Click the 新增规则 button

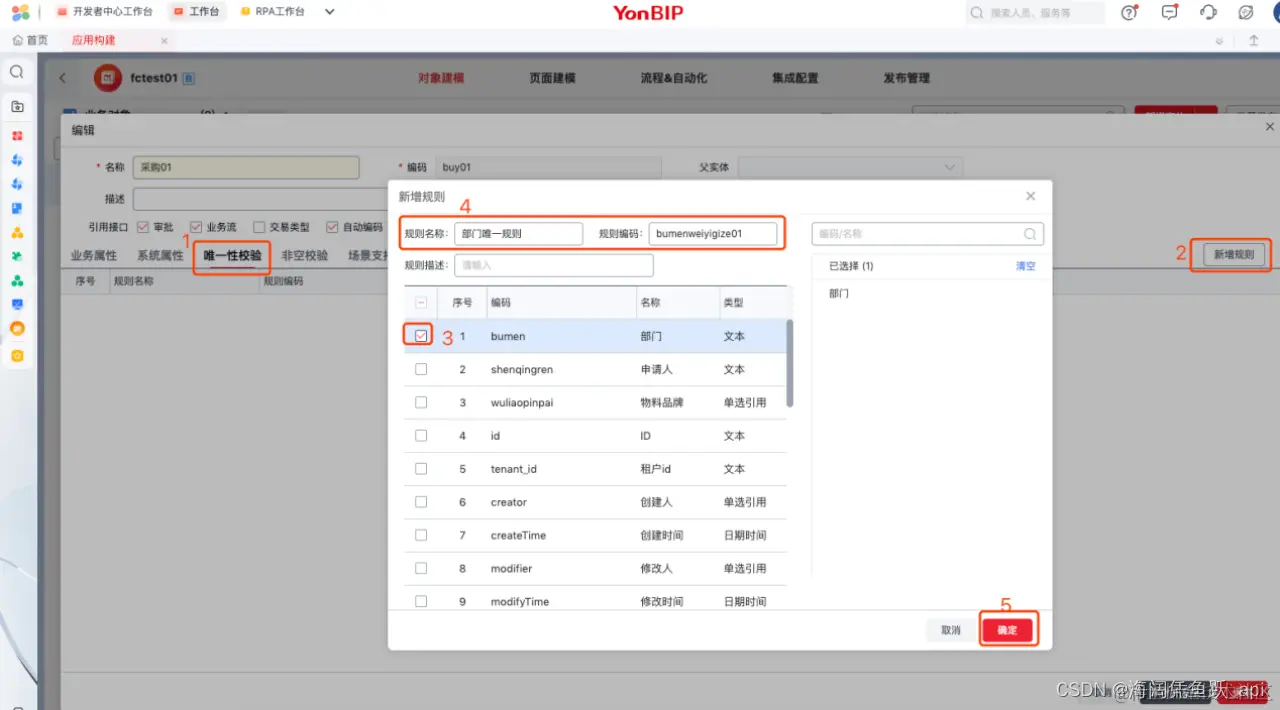tap(1233, 255)
